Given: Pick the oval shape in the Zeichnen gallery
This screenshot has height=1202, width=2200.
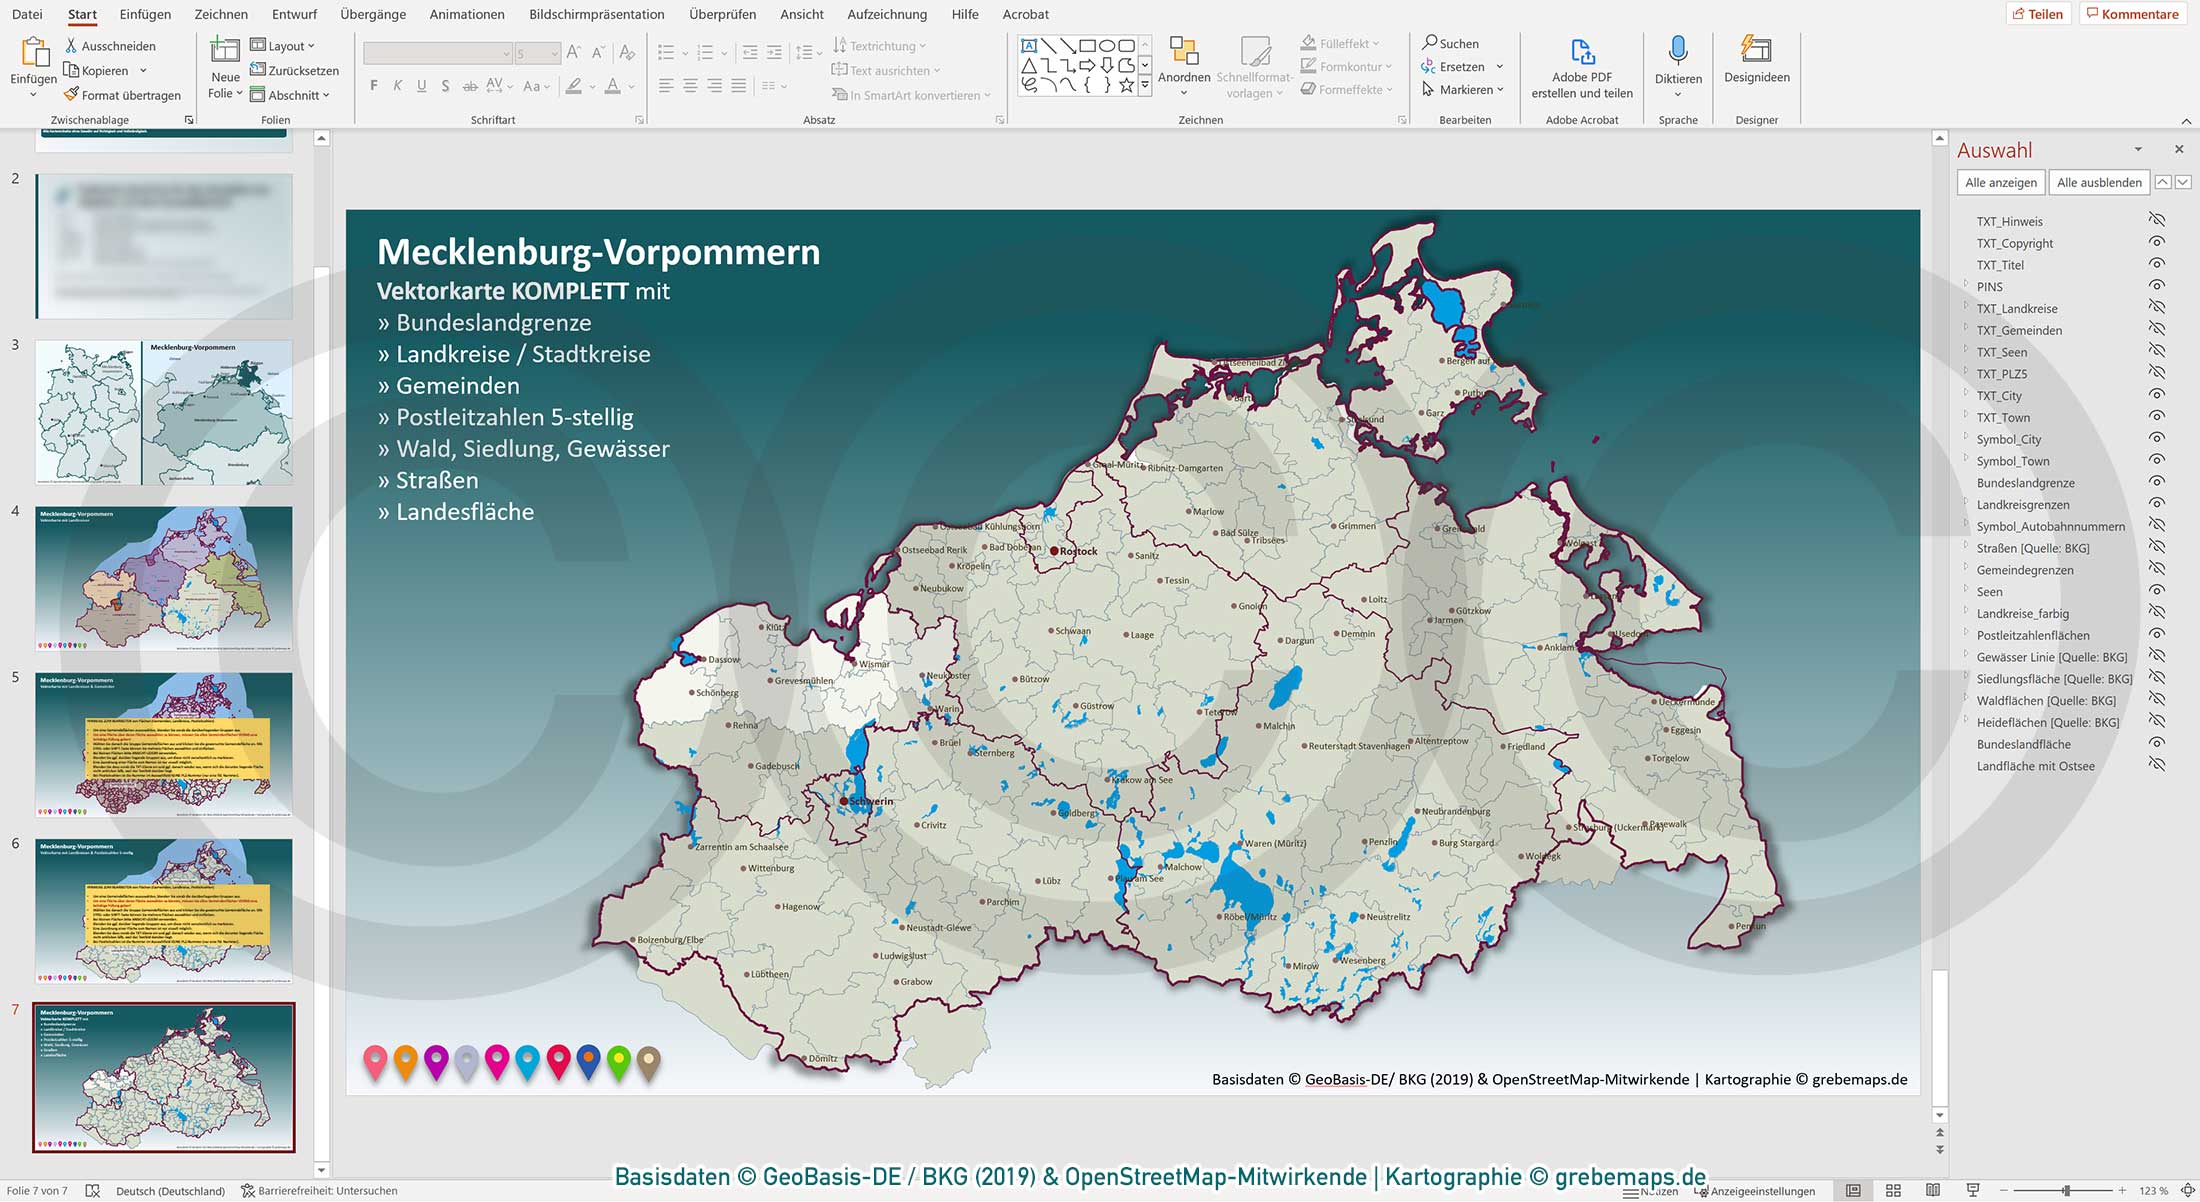Looking at the screenshot, I should coord(1109,44).
